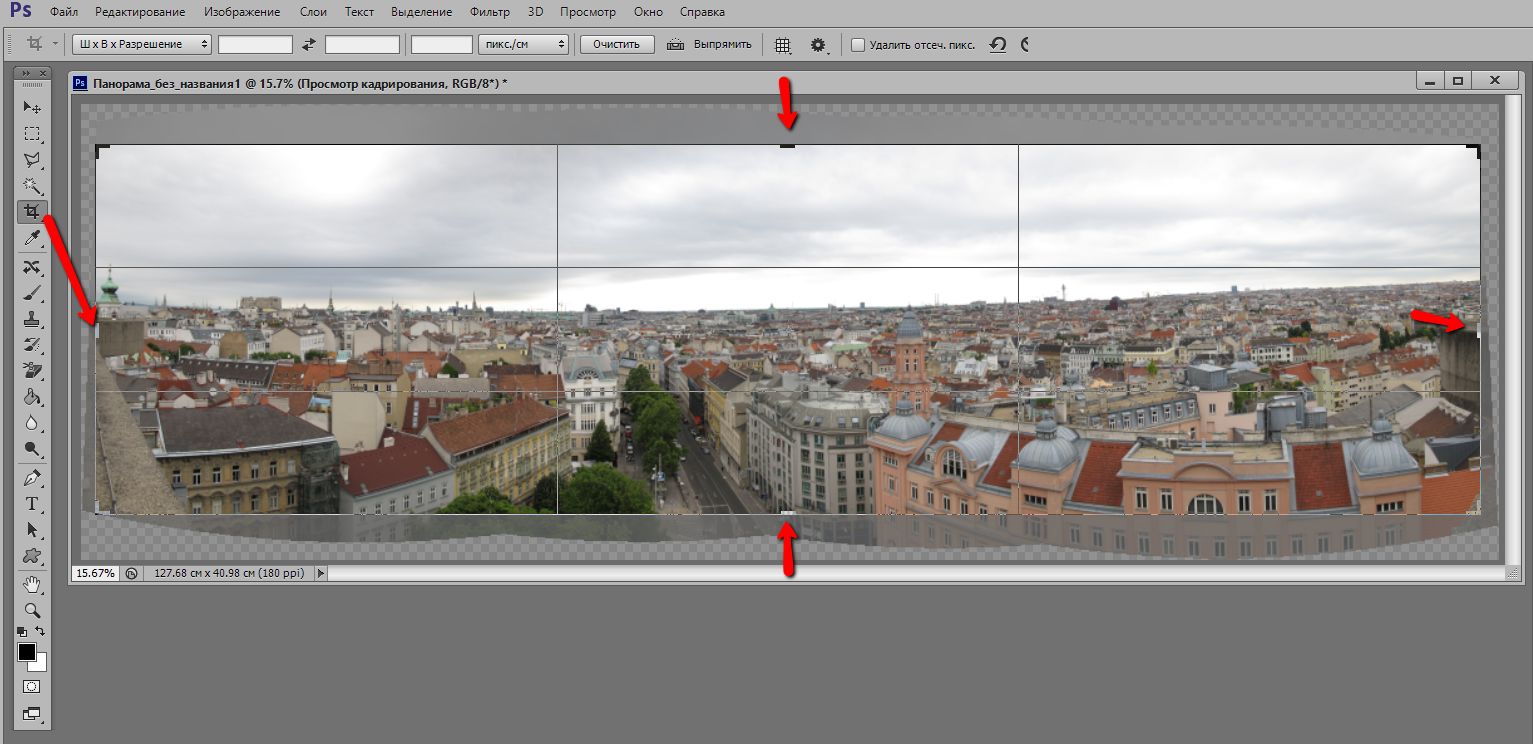Select the Move tool
Screen dimensions: 1533x744
click(x=32, y=107)
